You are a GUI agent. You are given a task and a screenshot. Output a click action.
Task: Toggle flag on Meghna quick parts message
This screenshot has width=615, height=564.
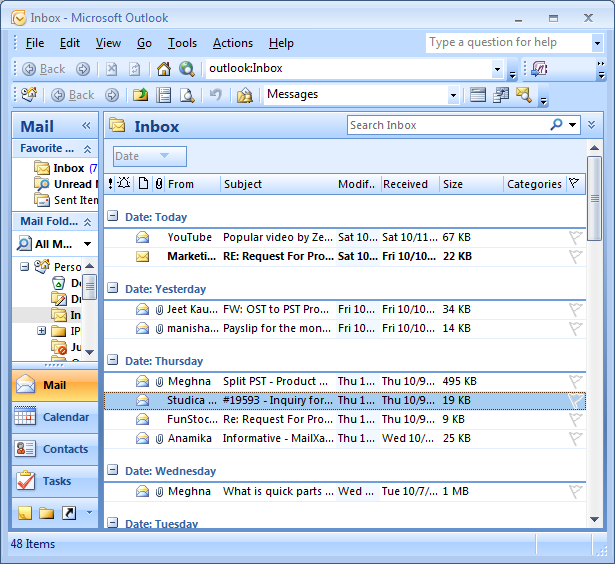[576, 491]
